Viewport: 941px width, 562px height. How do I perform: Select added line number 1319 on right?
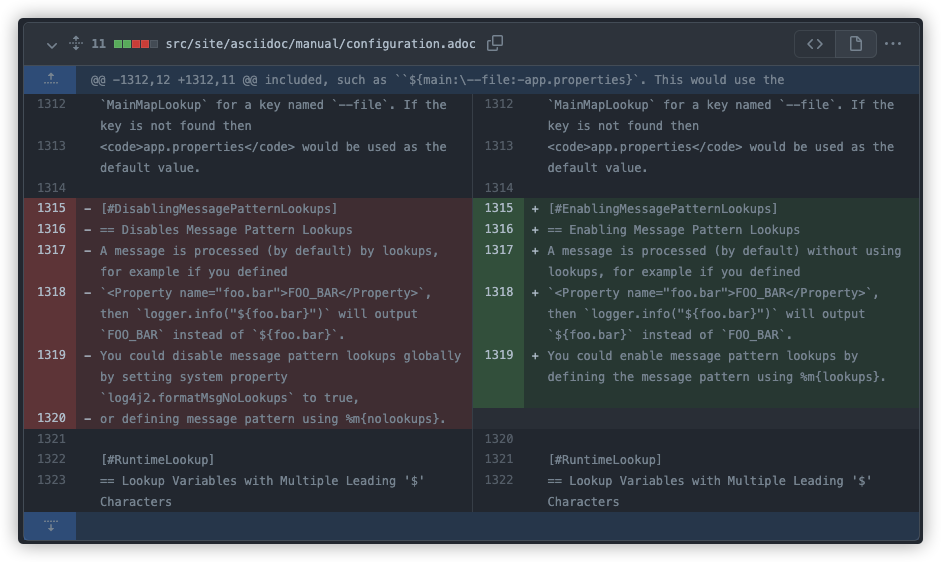499,355
